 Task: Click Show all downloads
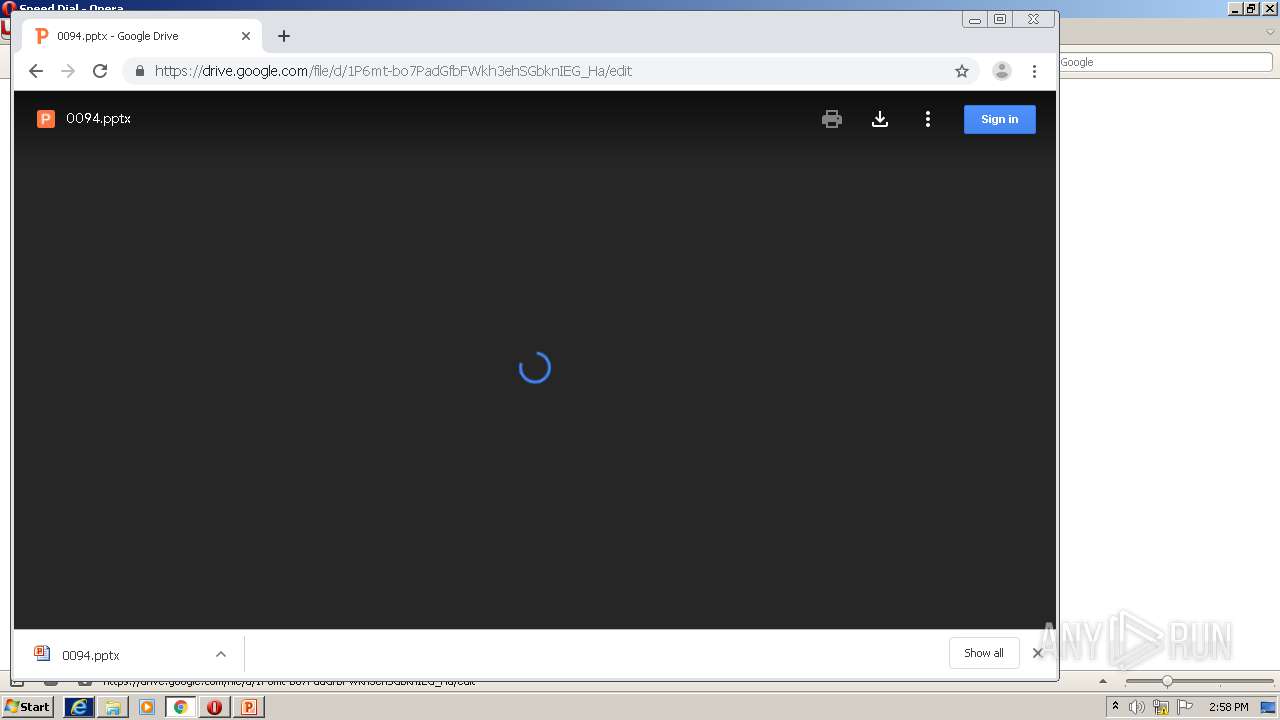(984, 653)
